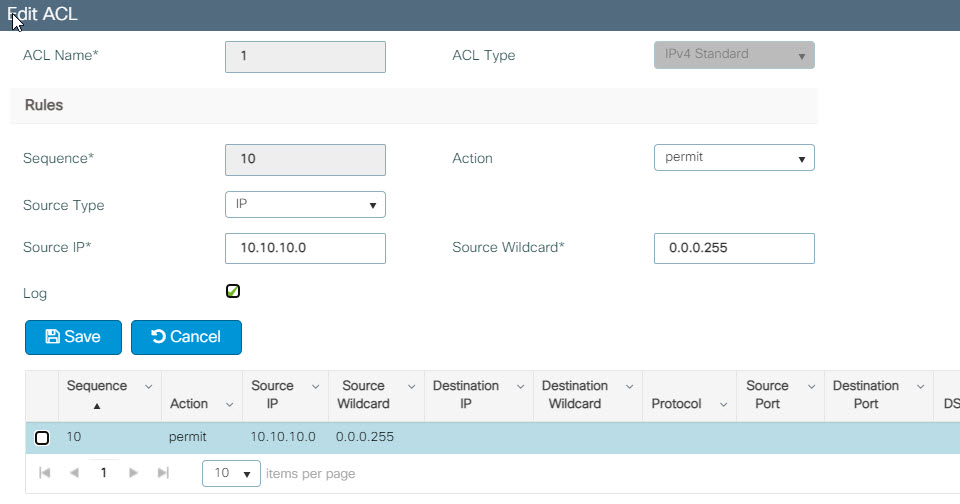The height and width of the screenshot is (504, 960).
Task: Select the permit 10.10.10.0 rule row
Action: click(492, 437)
